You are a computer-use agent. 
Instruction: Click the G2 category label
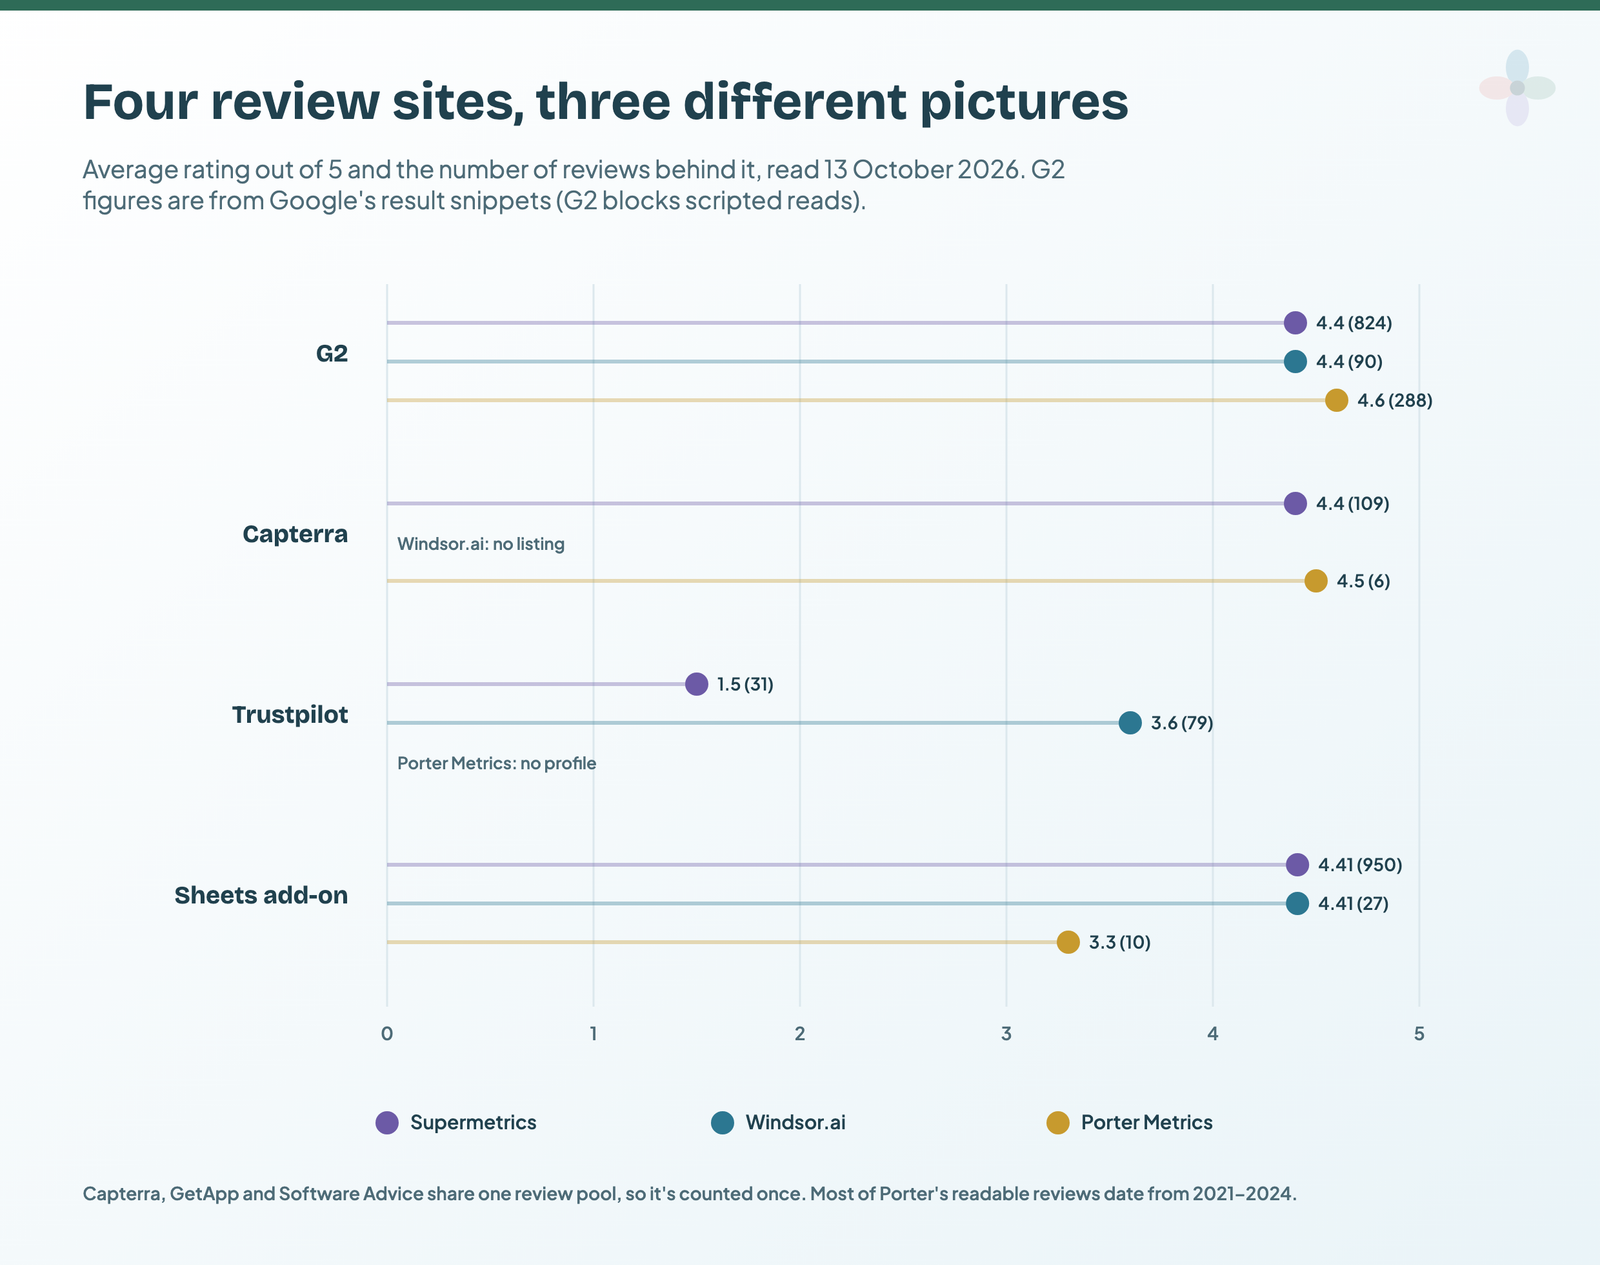(332, 353)
